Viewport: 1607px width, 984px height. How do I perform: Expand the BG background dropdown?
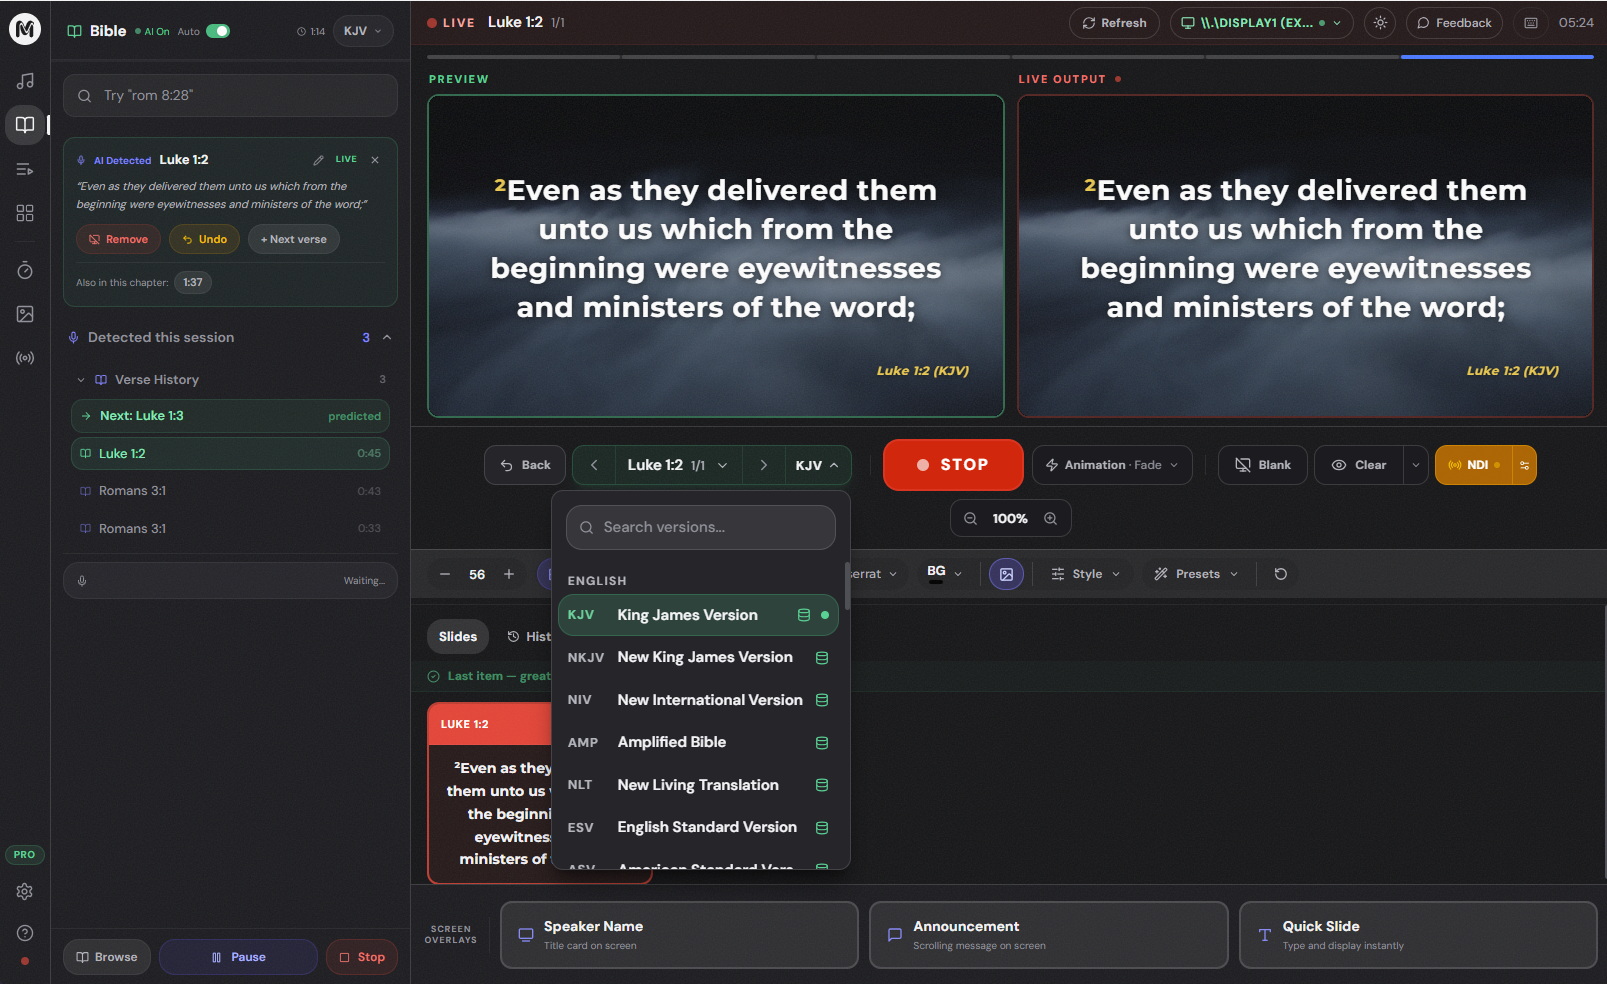(x=941, y=573)
